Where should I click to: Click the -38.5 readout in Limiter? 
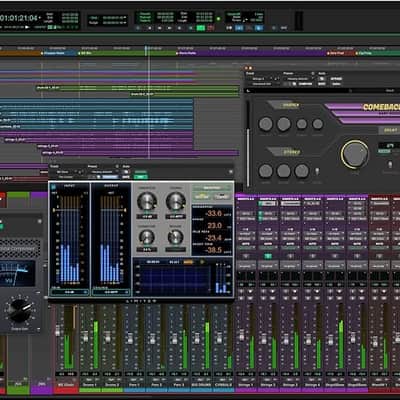(213, 250)
